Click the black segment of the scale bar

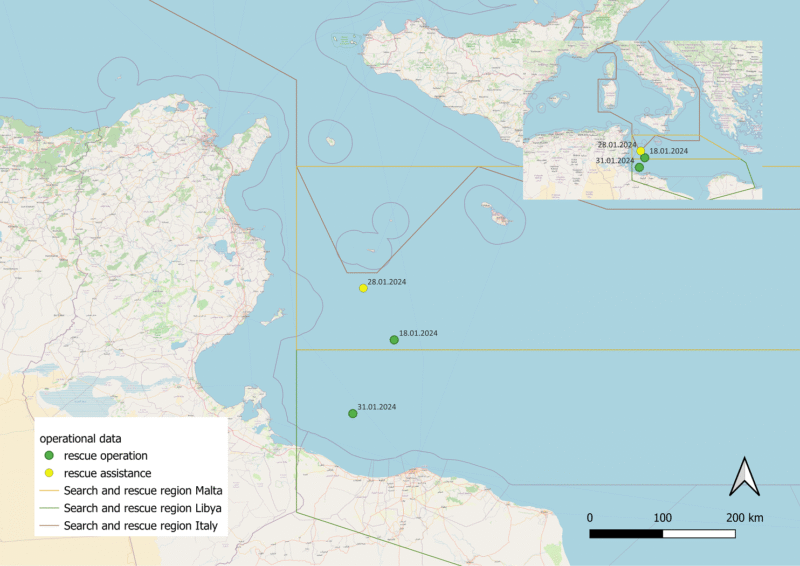tap(627, 534)
